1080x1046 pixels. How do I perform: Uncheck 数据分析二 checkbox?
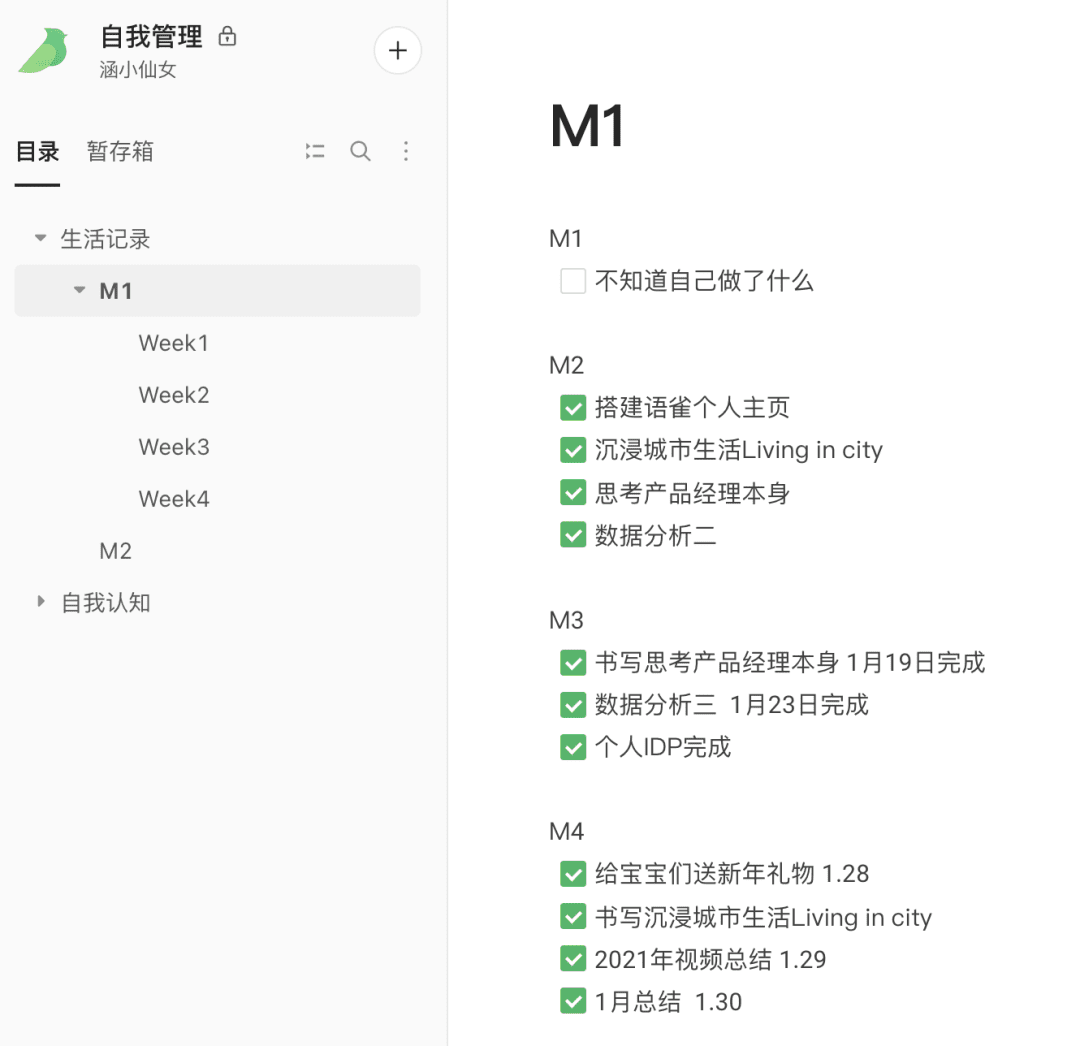pyautogui.click(x=573, y=535)
